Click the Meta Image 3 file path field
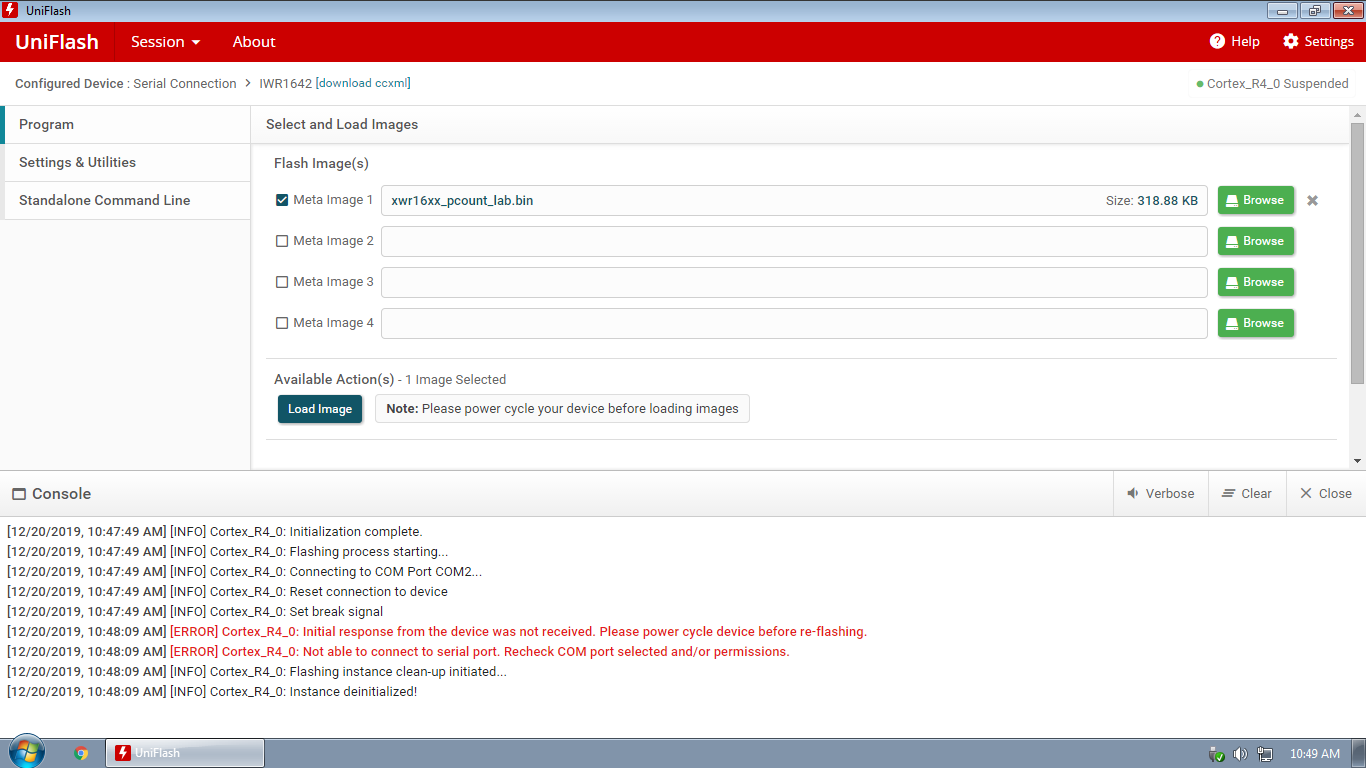Viewport: 1366px width, 768px height. [x=794, y=282]
